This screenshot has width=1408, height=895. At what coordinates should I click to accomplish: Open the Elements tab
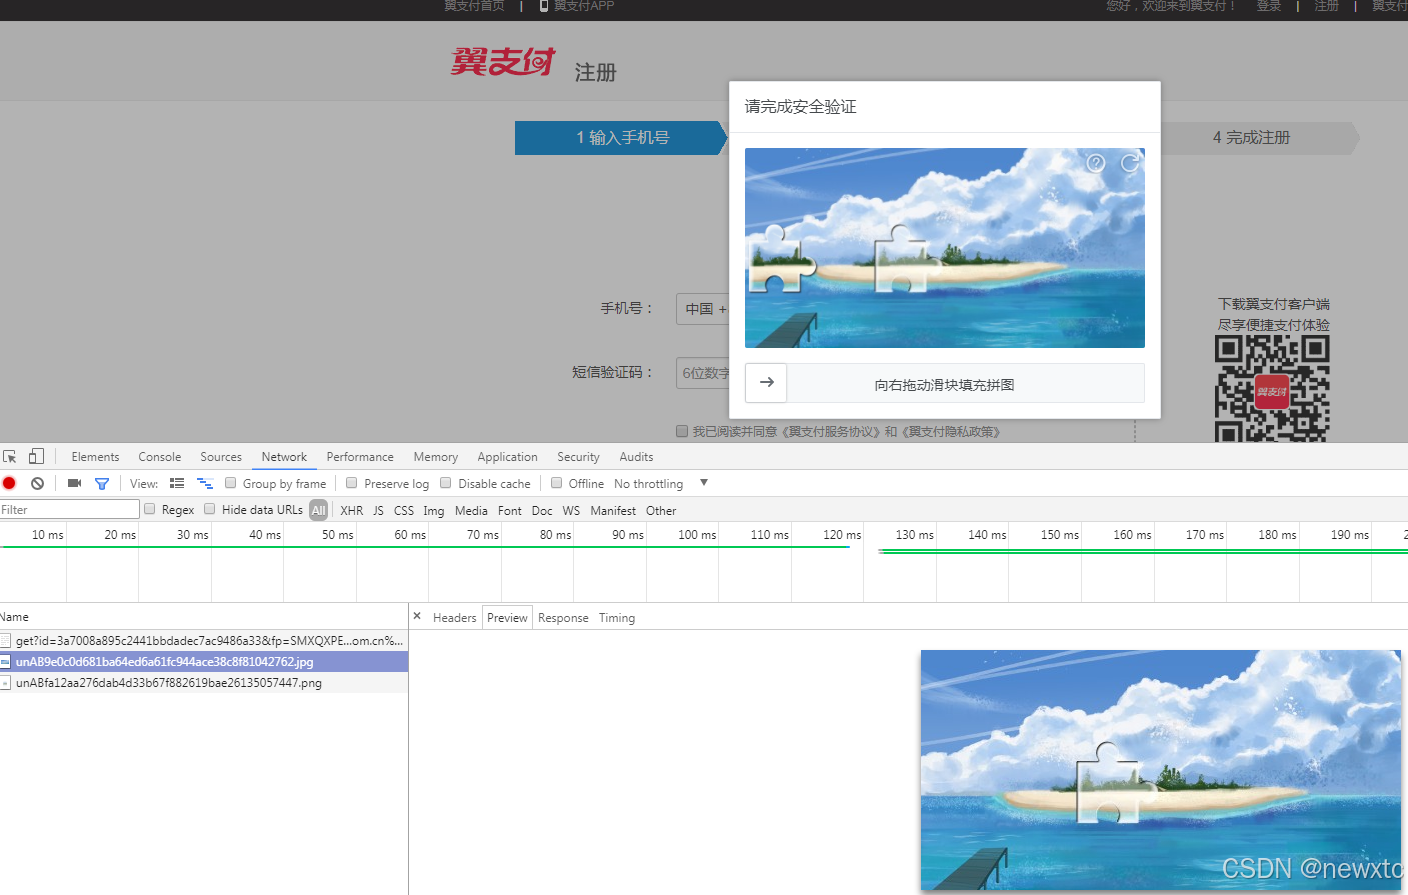95,457
